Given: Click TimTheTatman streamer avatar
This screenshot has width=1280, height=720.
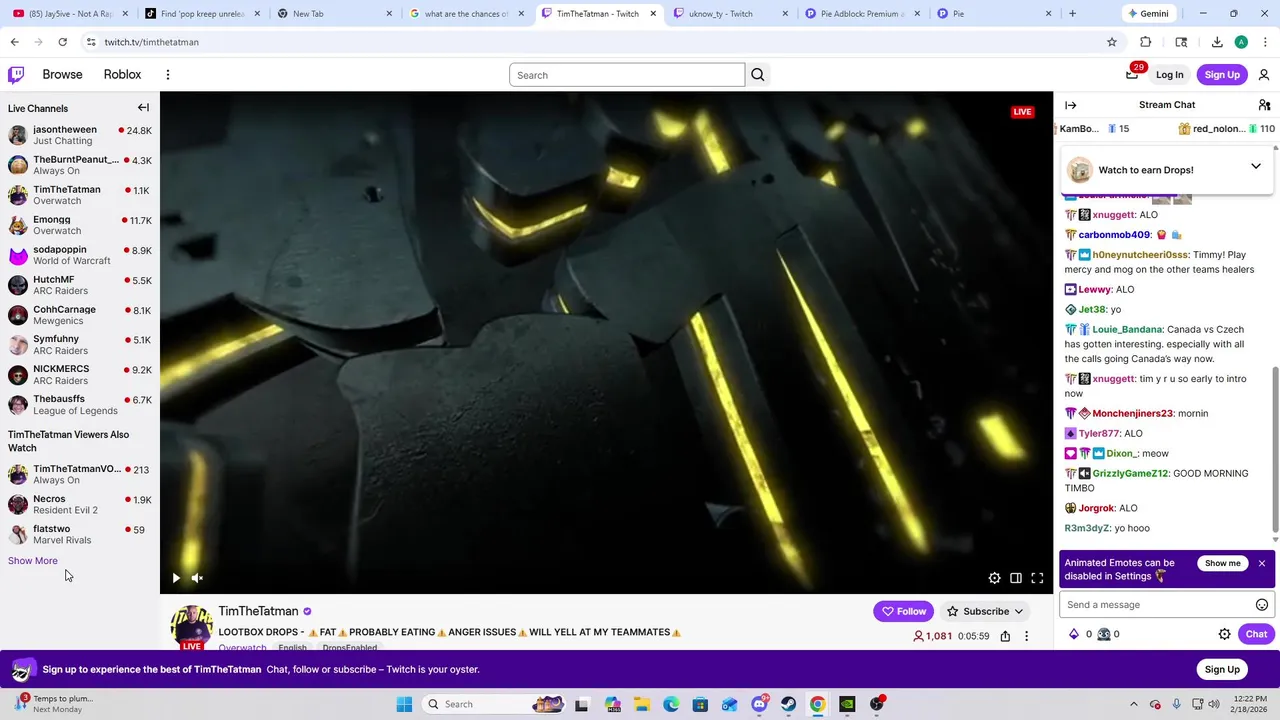Looking at the screenshot, I should coord(191,626).
